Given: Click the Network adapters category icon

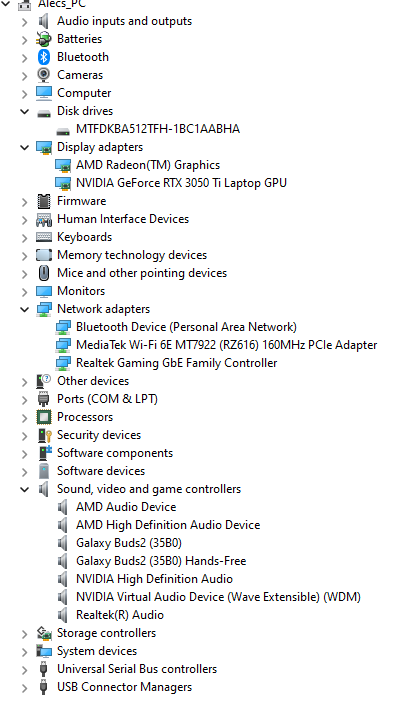Looking at the screenshot, I should 43,310.
